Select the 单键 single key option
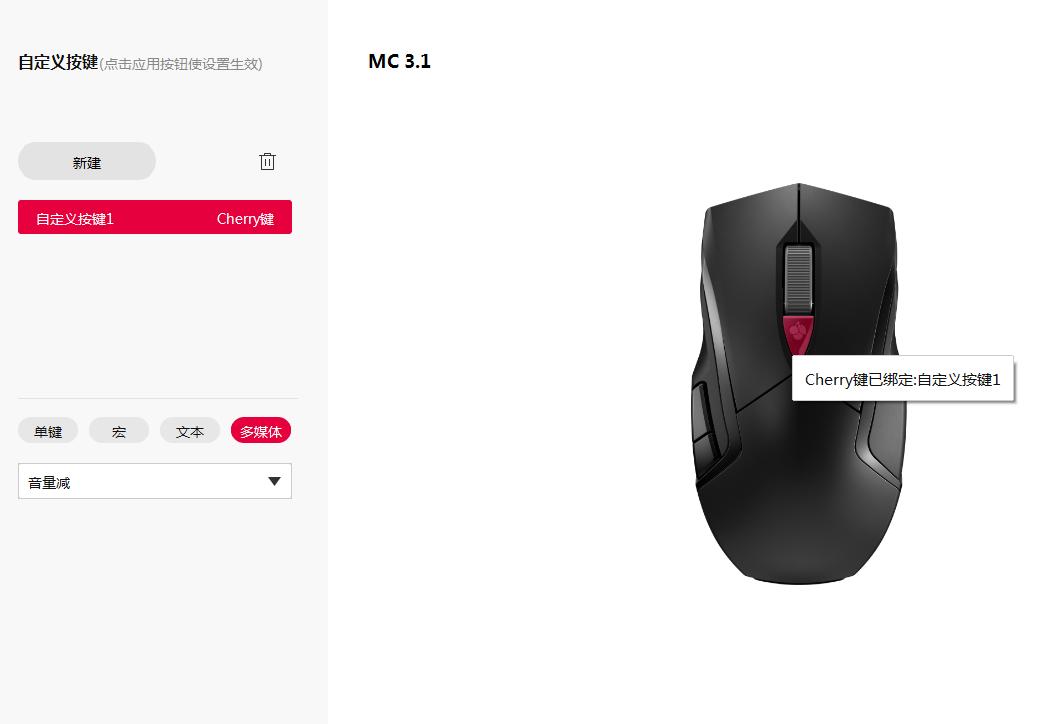Image resolution: width=1039 pixels, height=724 pixels. click(48, 431)
